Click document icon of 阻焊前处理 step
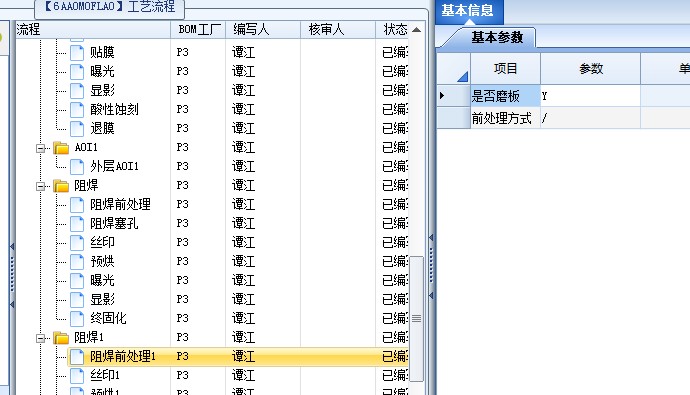The image size is (690, 395). coord(77,205)
